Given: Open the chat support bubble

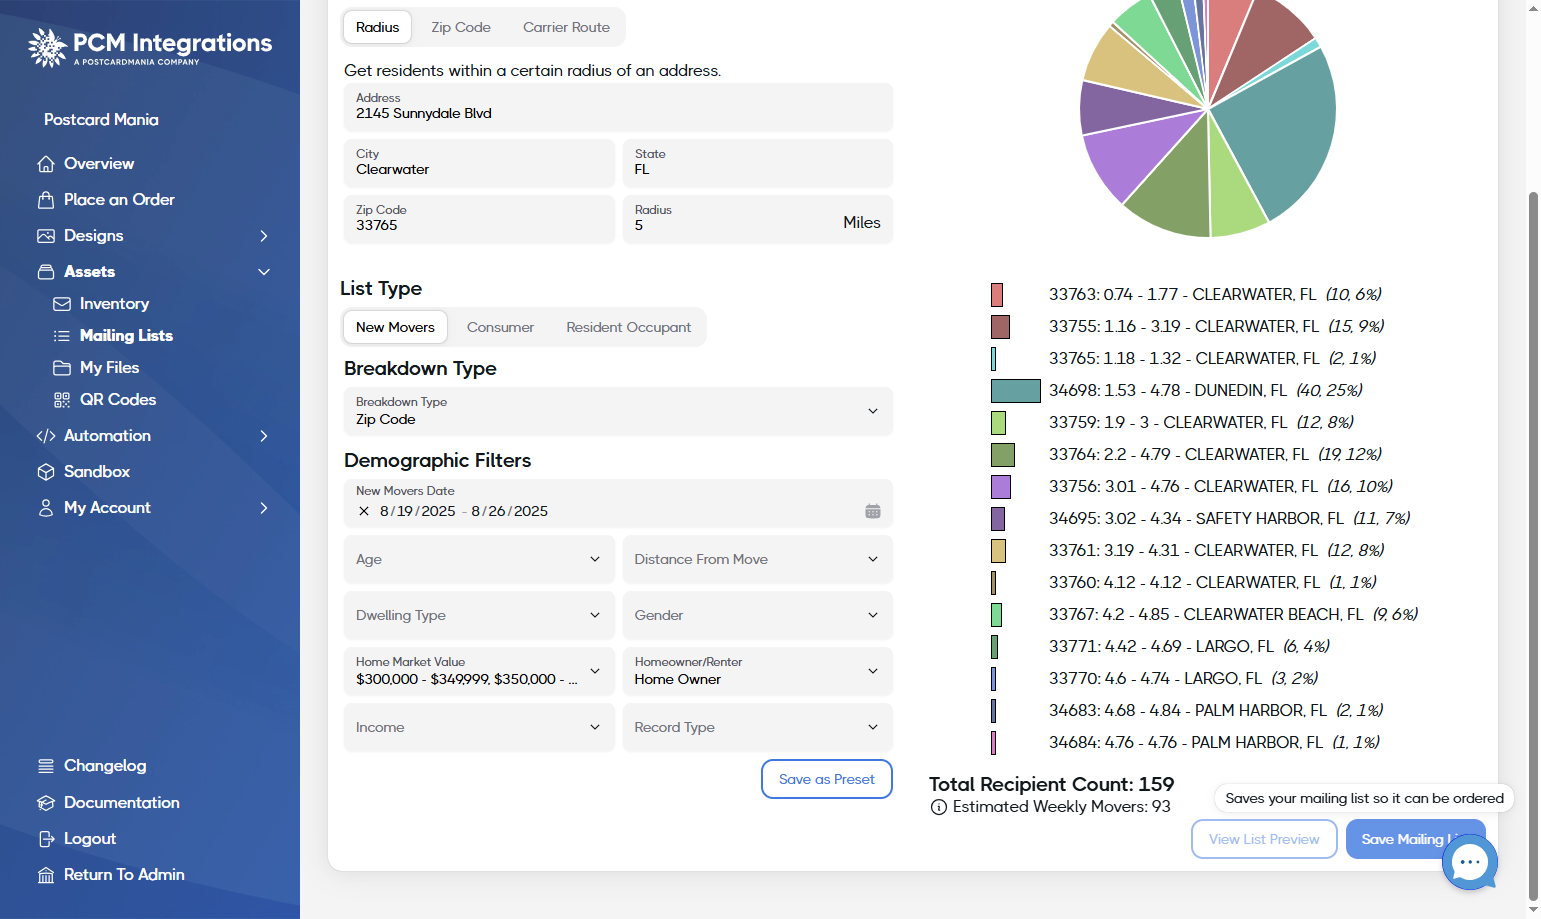Looking at the screenshot, I should click(x=1470, y=862).
